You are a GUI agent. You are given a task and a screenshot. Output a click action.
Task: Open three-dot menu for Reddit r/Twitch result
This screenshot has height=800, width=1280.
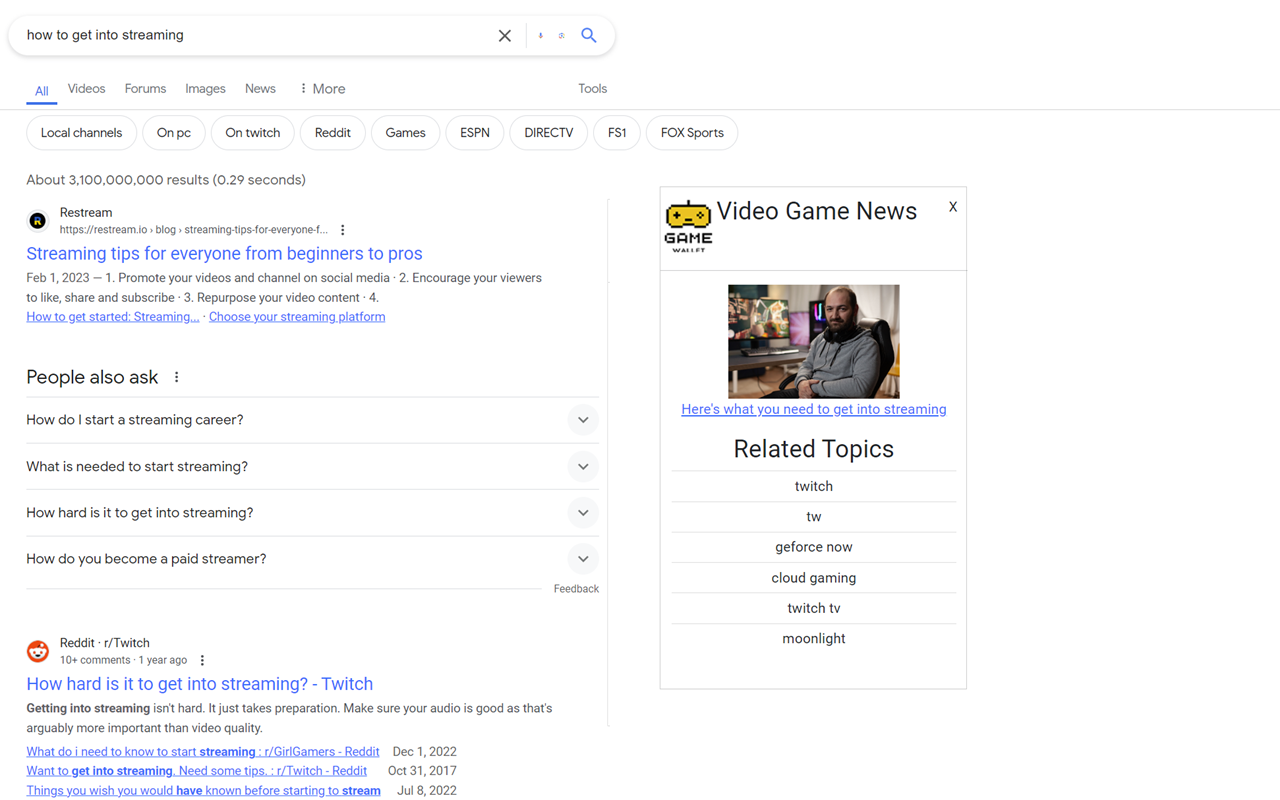pyautogui.click(x=202, y=661)
